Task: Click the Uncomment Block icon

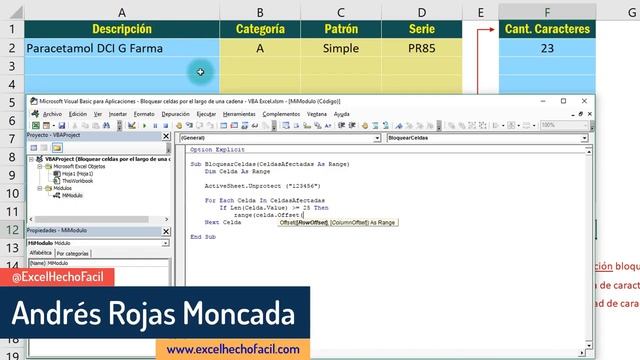Action: pos(385,125)
